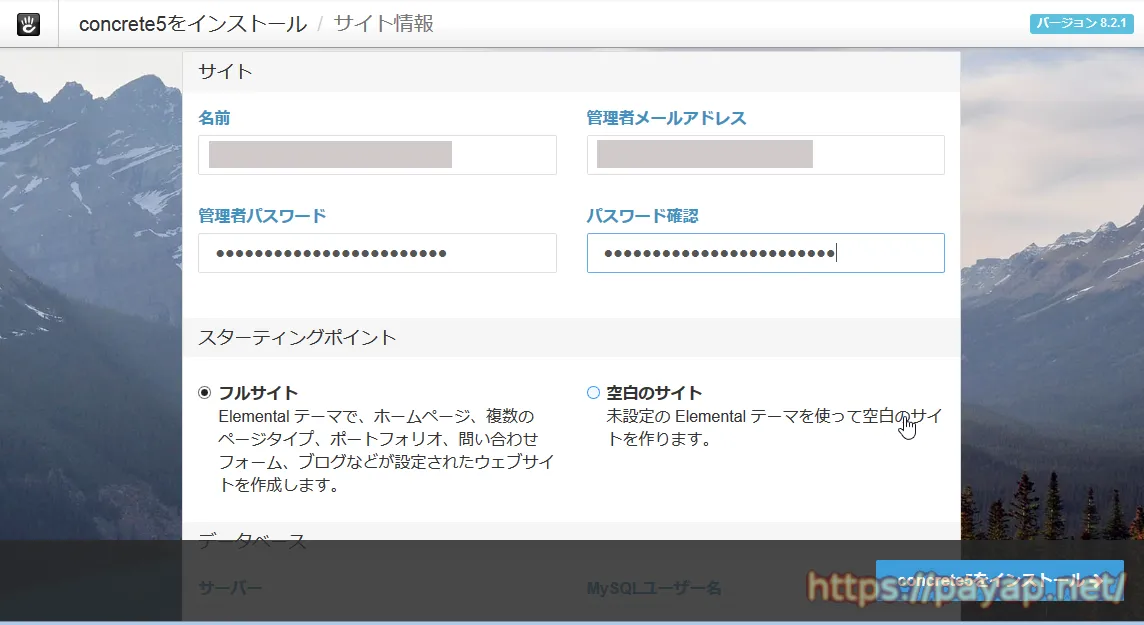Click the サイト section header bar
Image resolution: width=1144 pixels, height=625 pixels.
tap(570, 71)
